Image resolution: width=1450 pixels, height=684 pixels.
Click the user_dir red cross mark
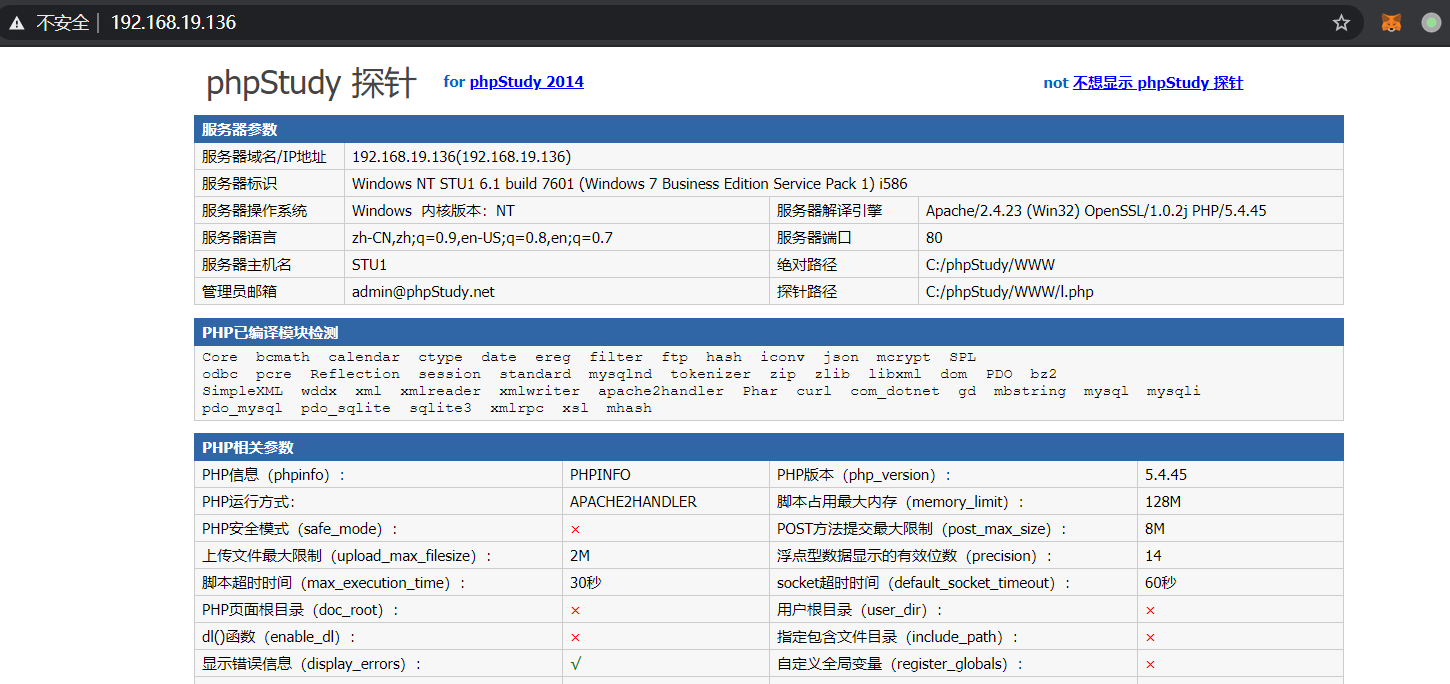(1150, 610)
